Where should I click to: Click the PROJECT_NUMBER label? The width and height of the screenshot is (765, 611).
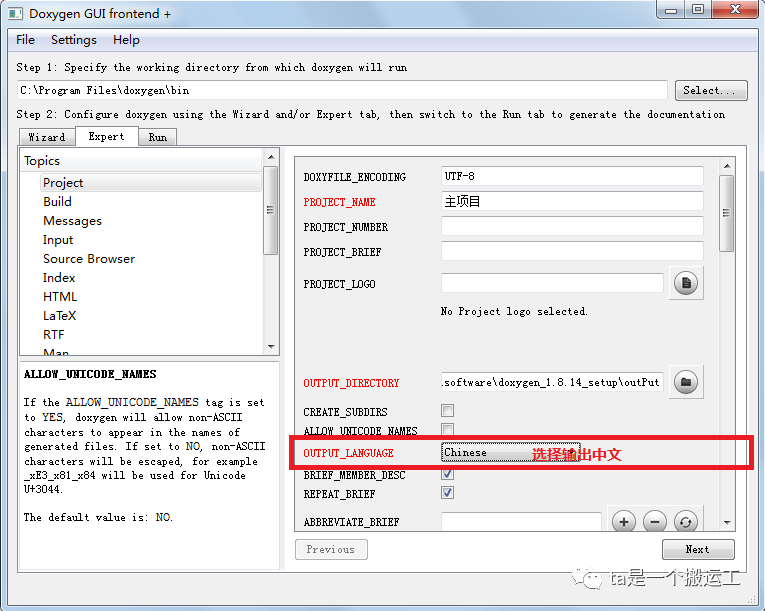click(346, 227)
